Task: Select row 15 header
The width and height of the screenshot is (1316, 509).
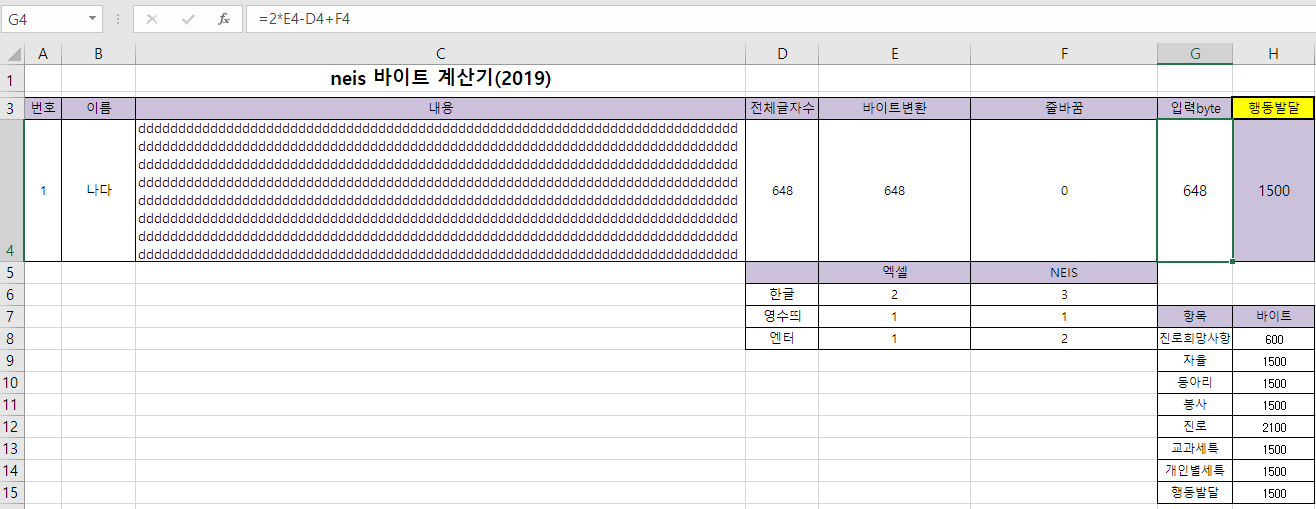Action: [12, 493]
